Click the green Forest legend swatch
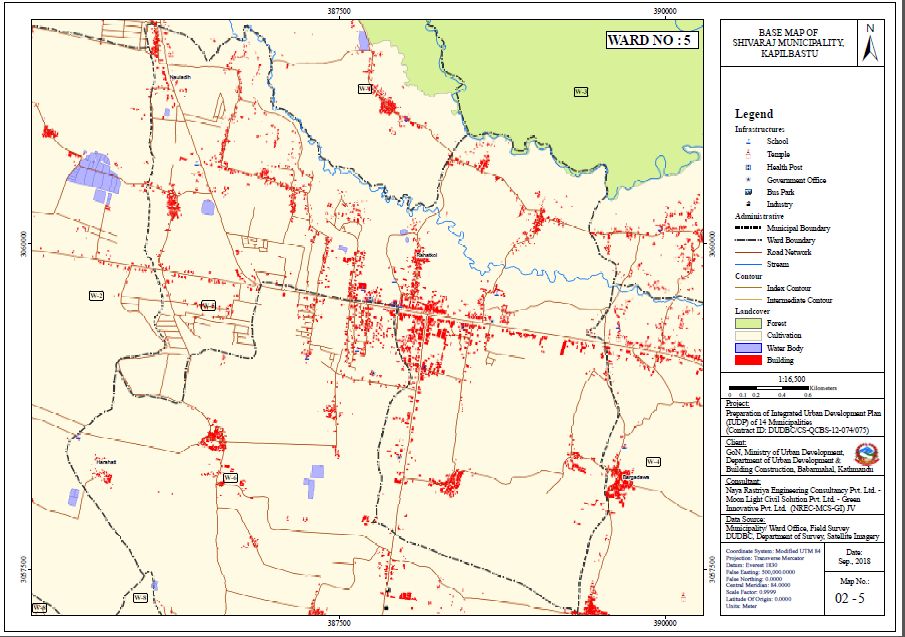This screenshot has width=905, height=637. pyautogui.click(x=747, y=324)
